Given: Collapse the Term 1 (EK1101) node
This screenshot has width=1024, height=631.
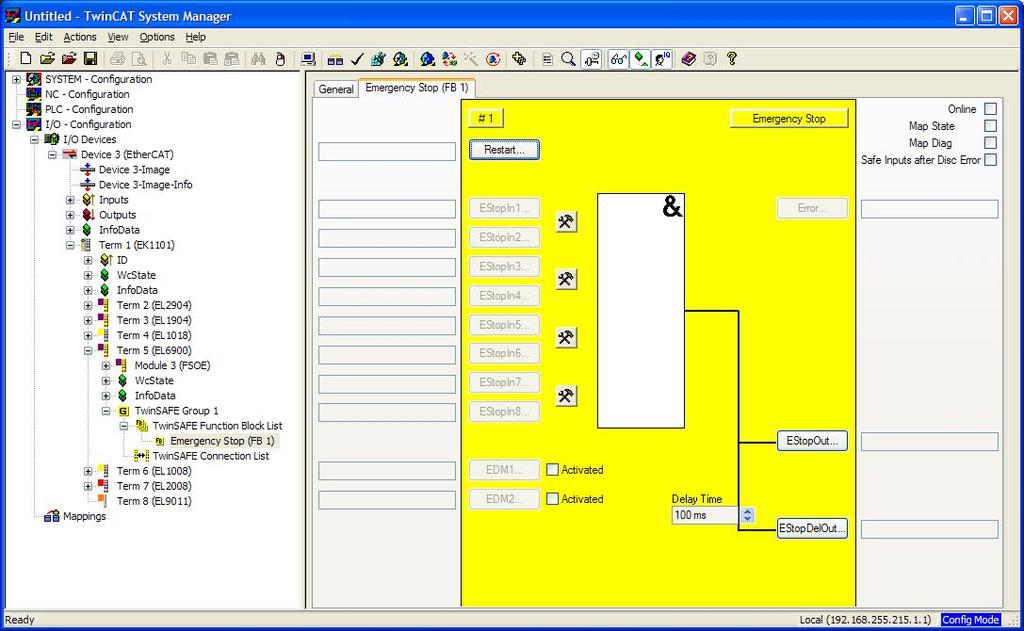Looking at the screenshot, I should 70,245.
